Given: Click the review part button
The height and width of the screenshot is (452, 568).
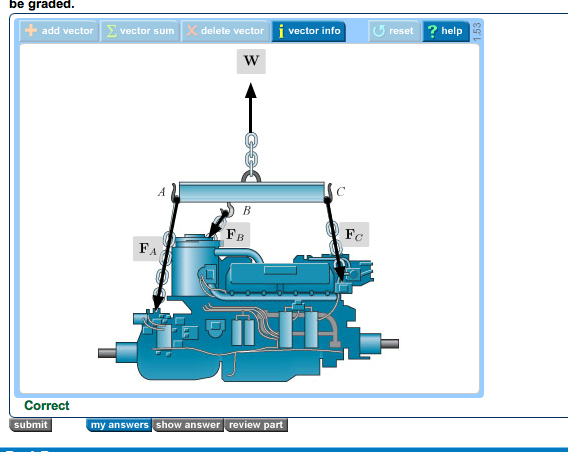Looking at the screenshot, I should [256, 424].
